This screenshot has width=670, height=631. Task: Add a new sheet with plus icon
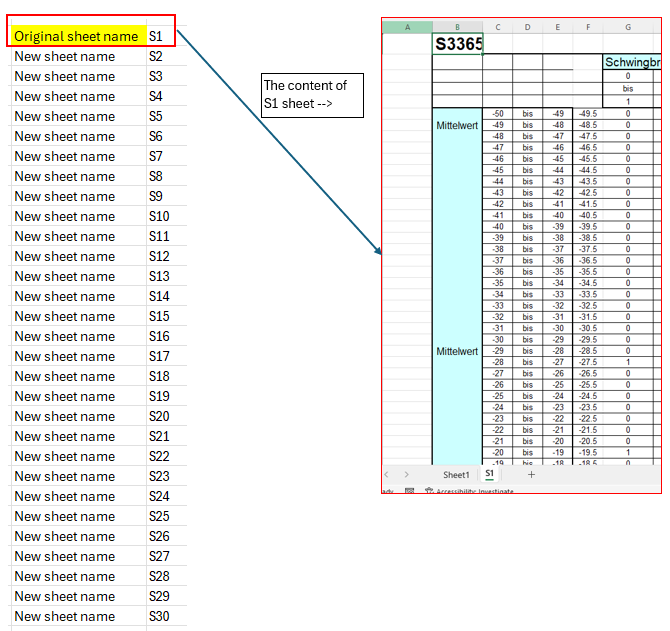(531, 474)
